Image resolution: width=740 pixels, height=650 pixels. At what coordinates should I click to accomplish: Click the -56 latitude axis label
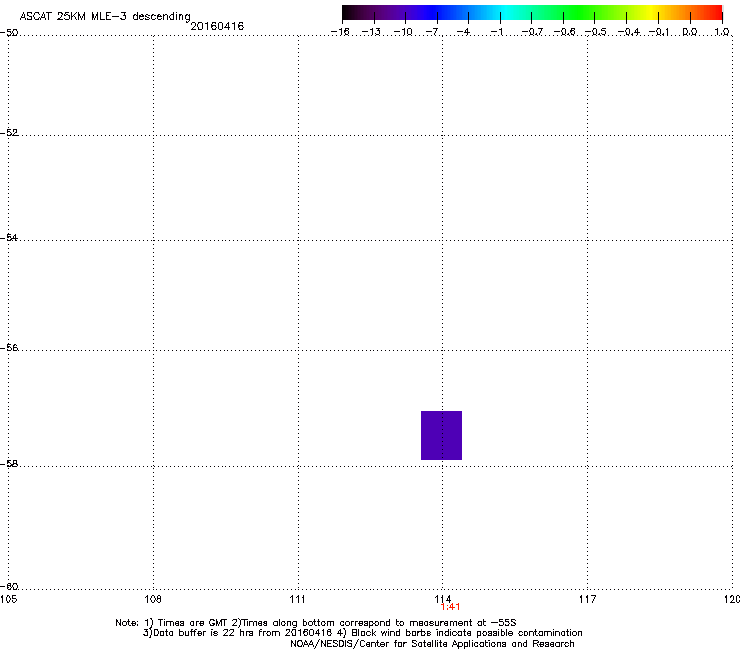coord(9,347)
